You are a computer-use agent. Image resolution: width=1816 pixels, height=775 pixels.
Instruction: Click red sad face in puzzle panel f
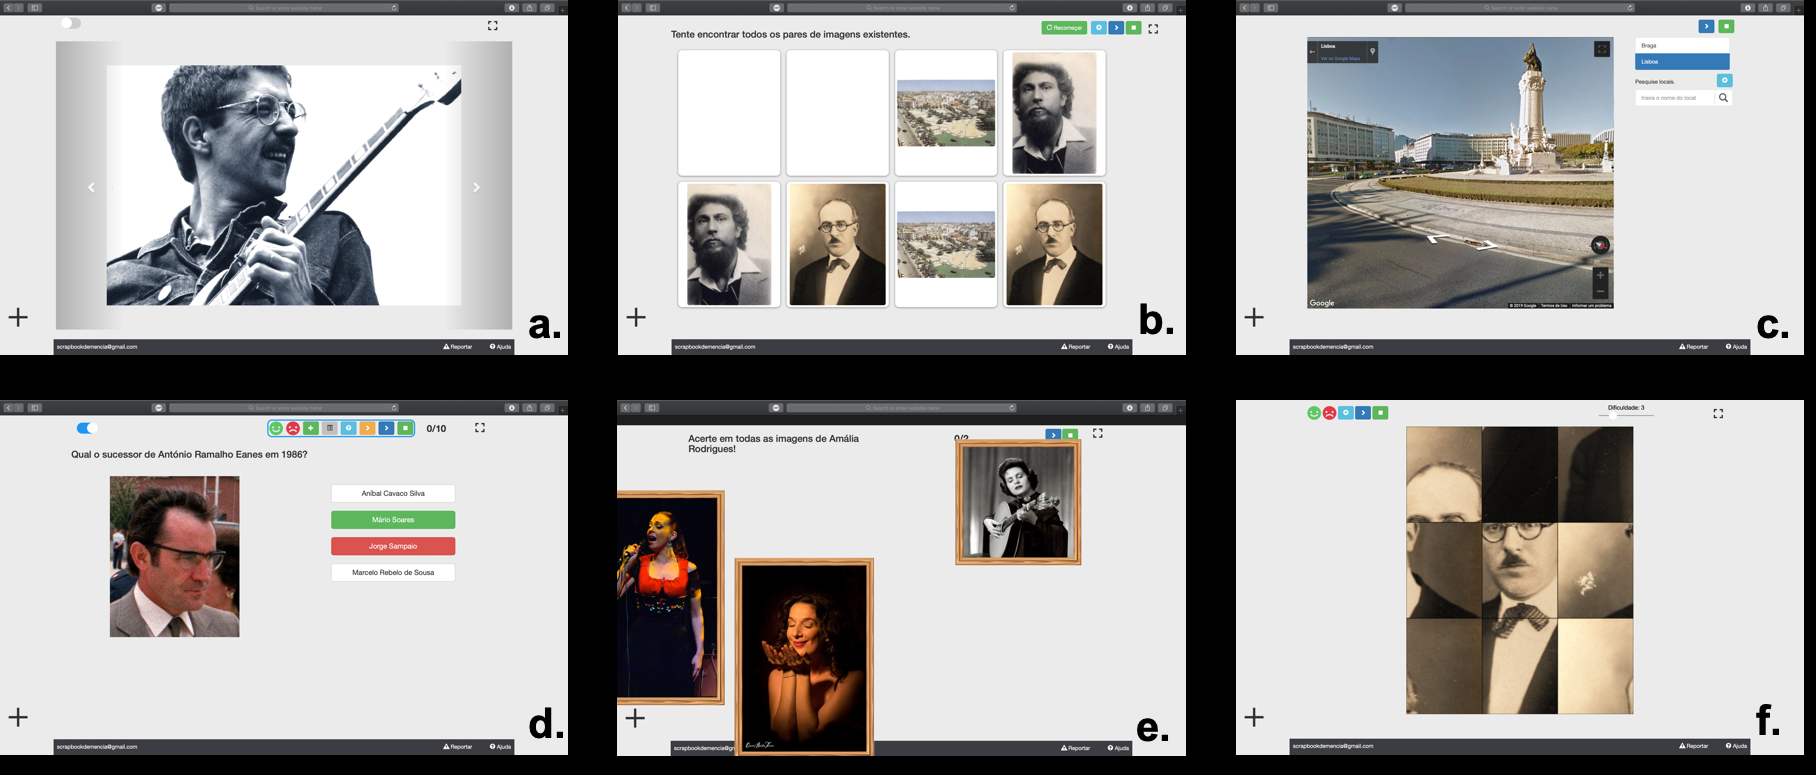1329,413
